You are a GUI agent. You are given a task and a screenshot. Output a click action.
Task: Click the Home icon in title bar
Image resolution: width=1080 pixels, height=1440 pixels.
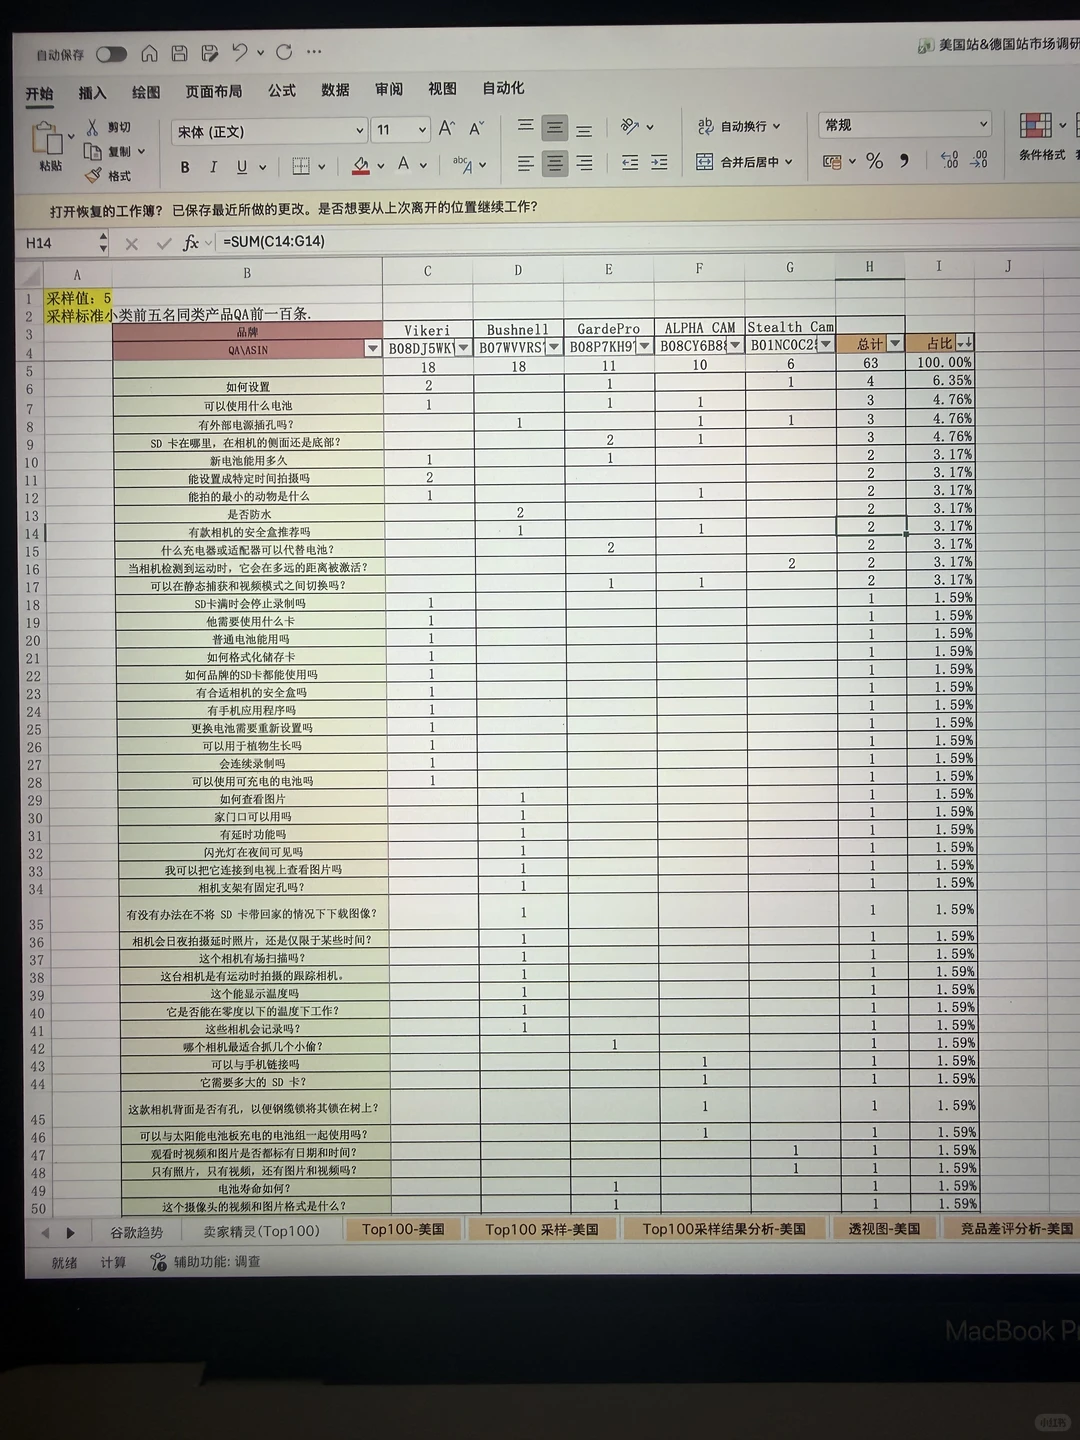coord(149,53)
